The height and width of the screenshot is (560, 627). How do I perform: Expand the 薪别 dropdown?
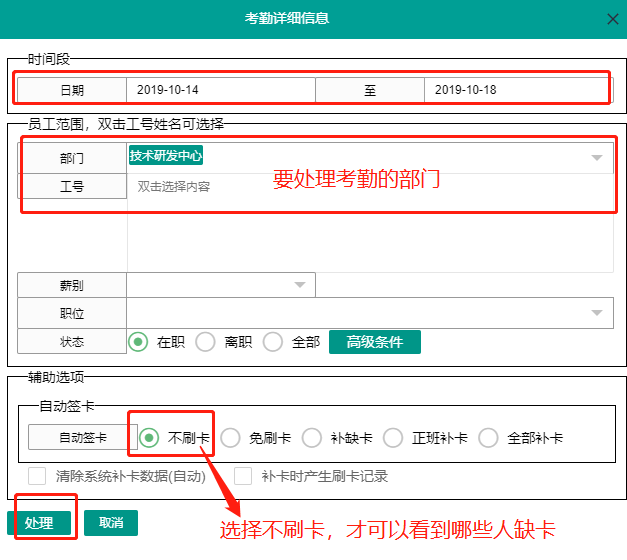pyautogui.click(x=299, y=285)
